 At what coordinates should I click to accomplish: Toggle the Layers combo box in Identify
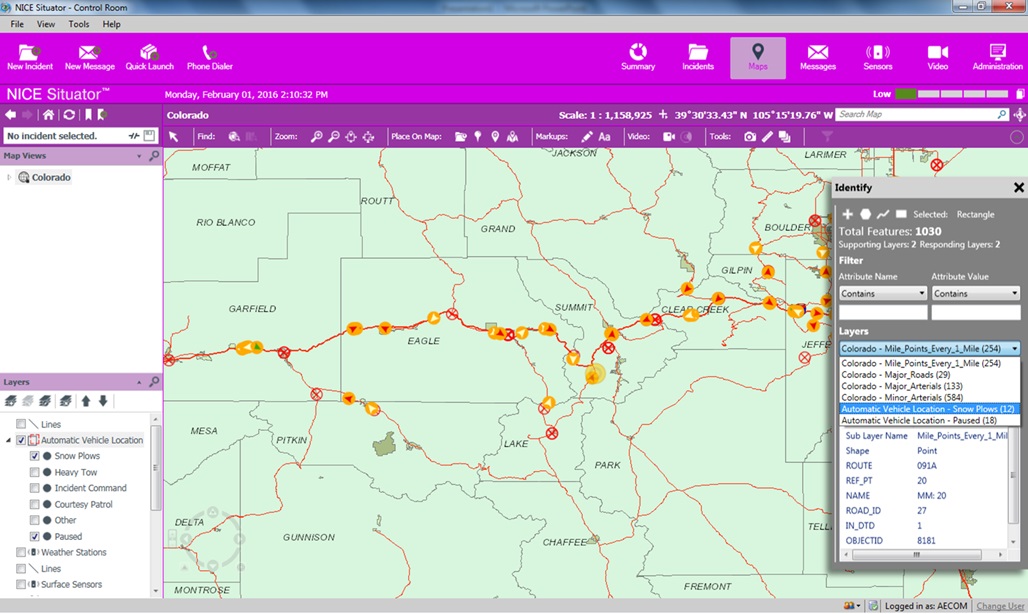point(930,349)
